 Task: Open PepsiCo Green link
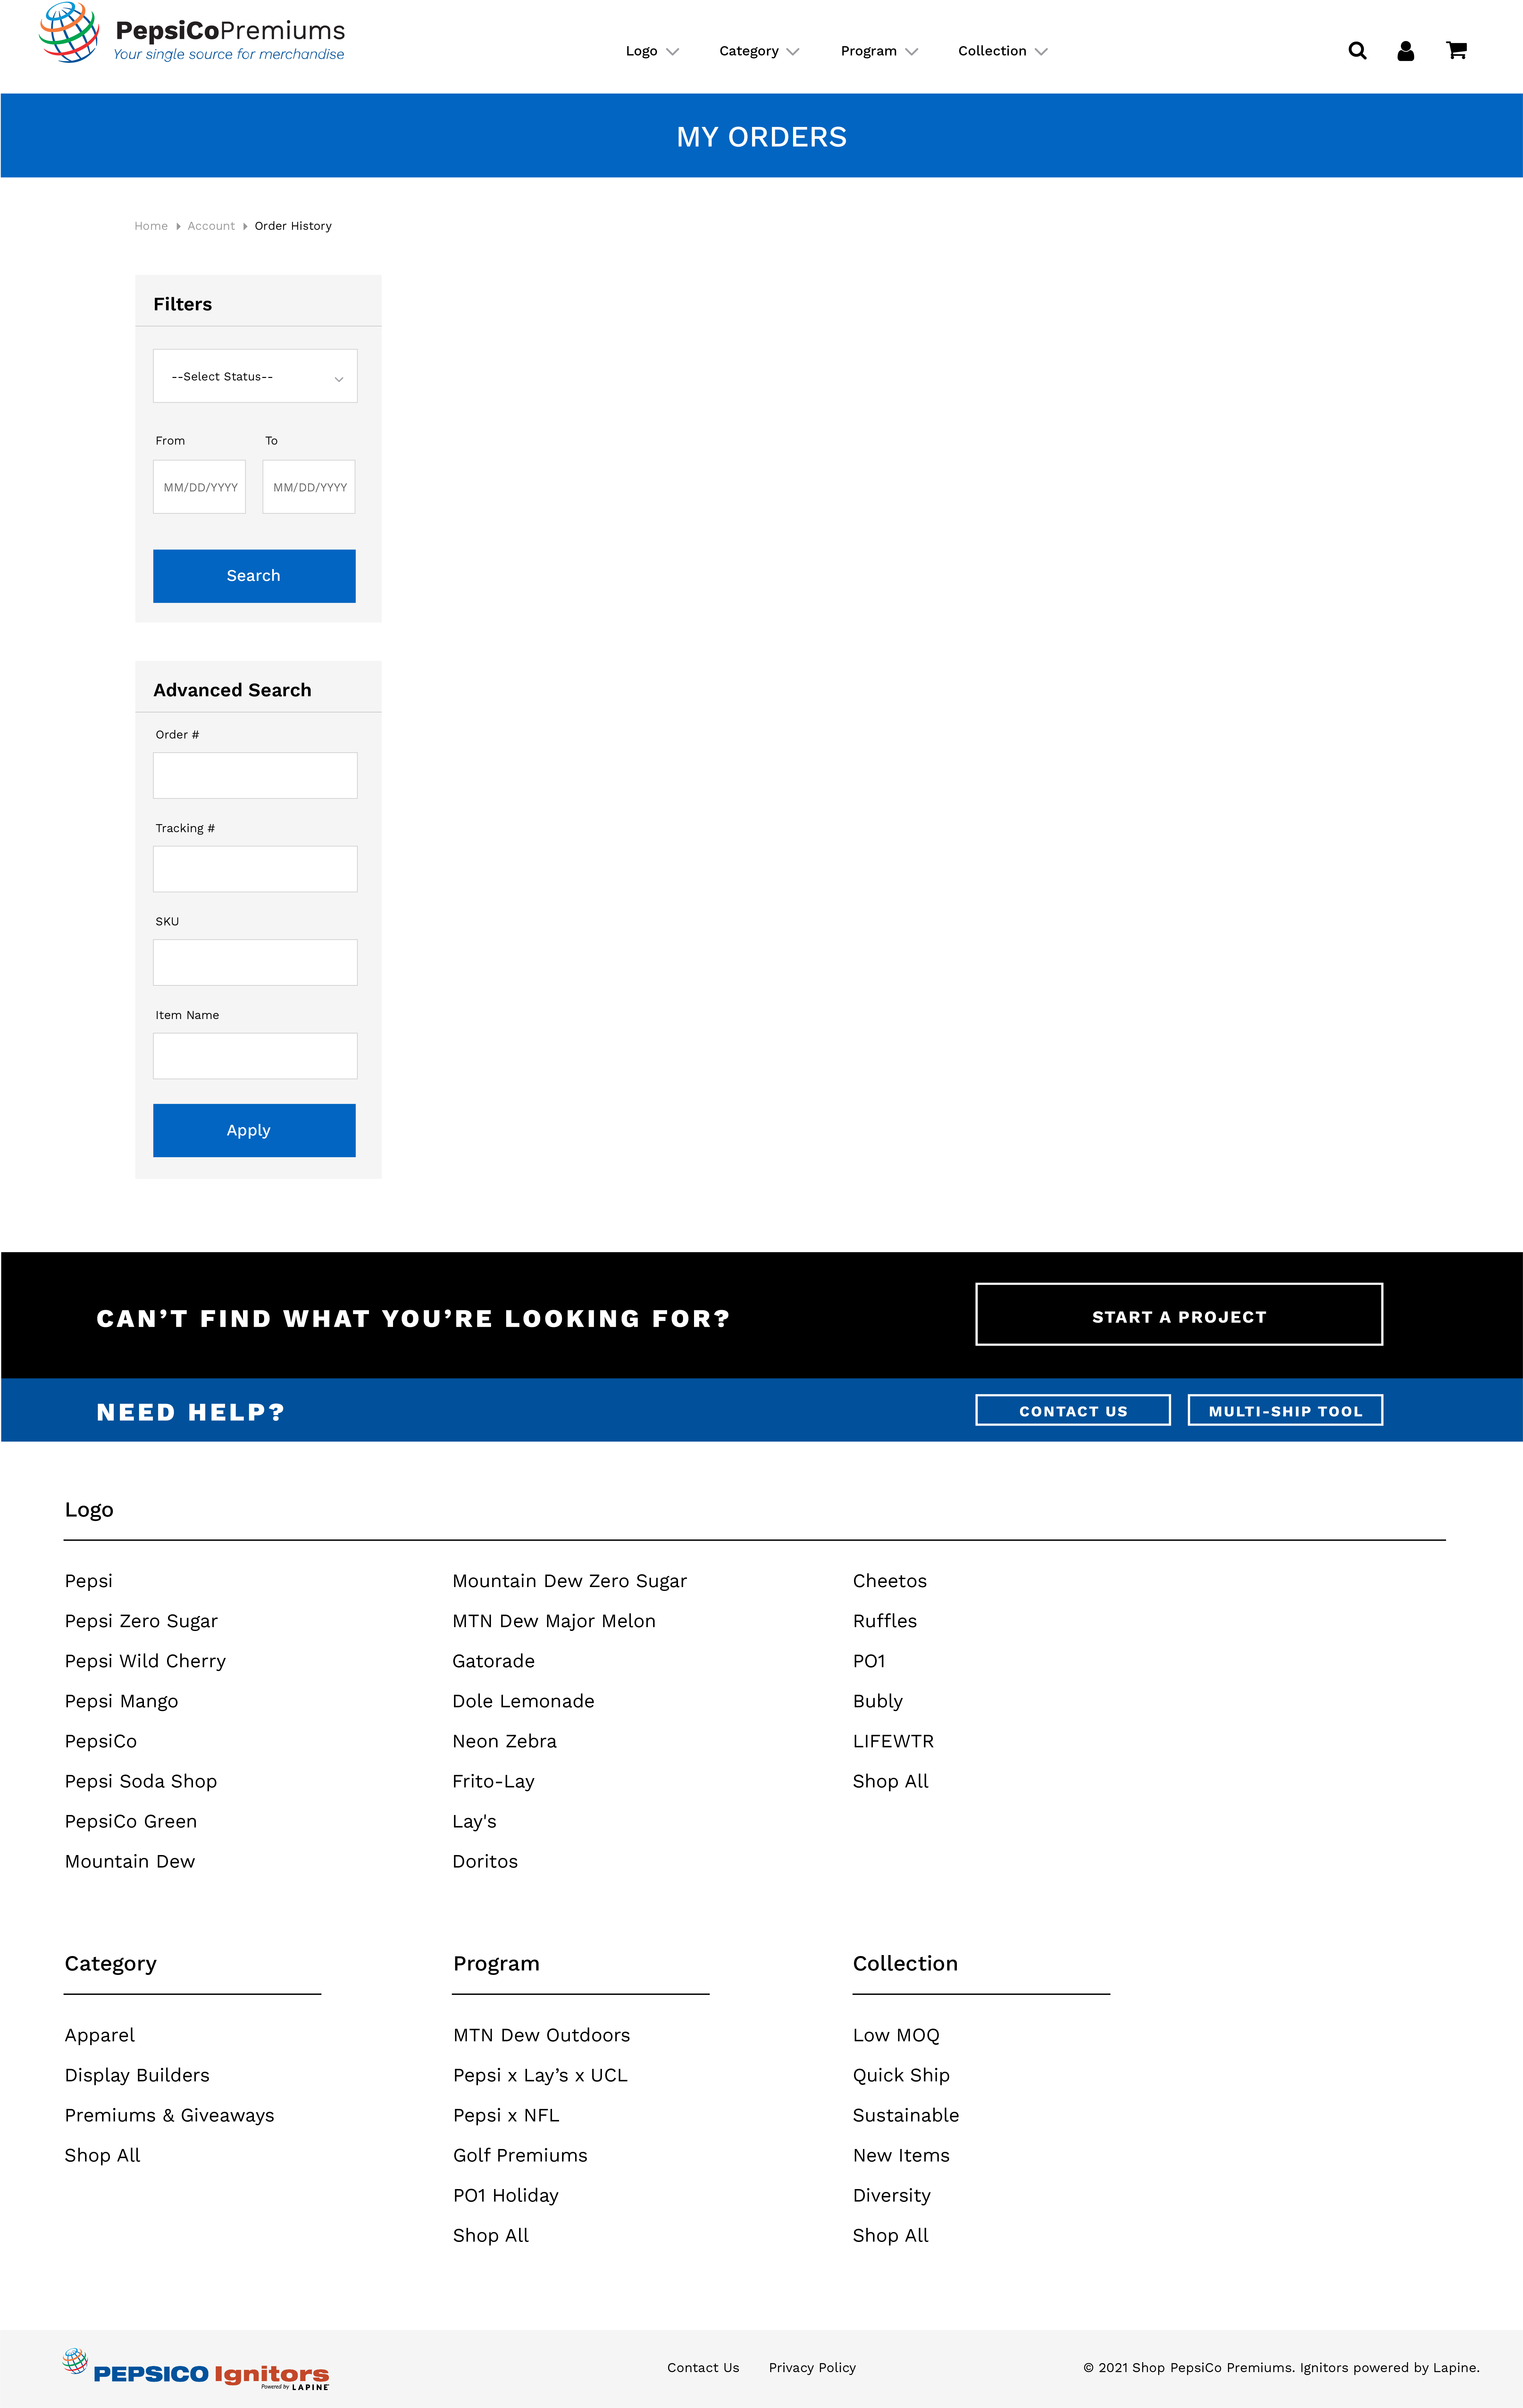point(131,1821)
